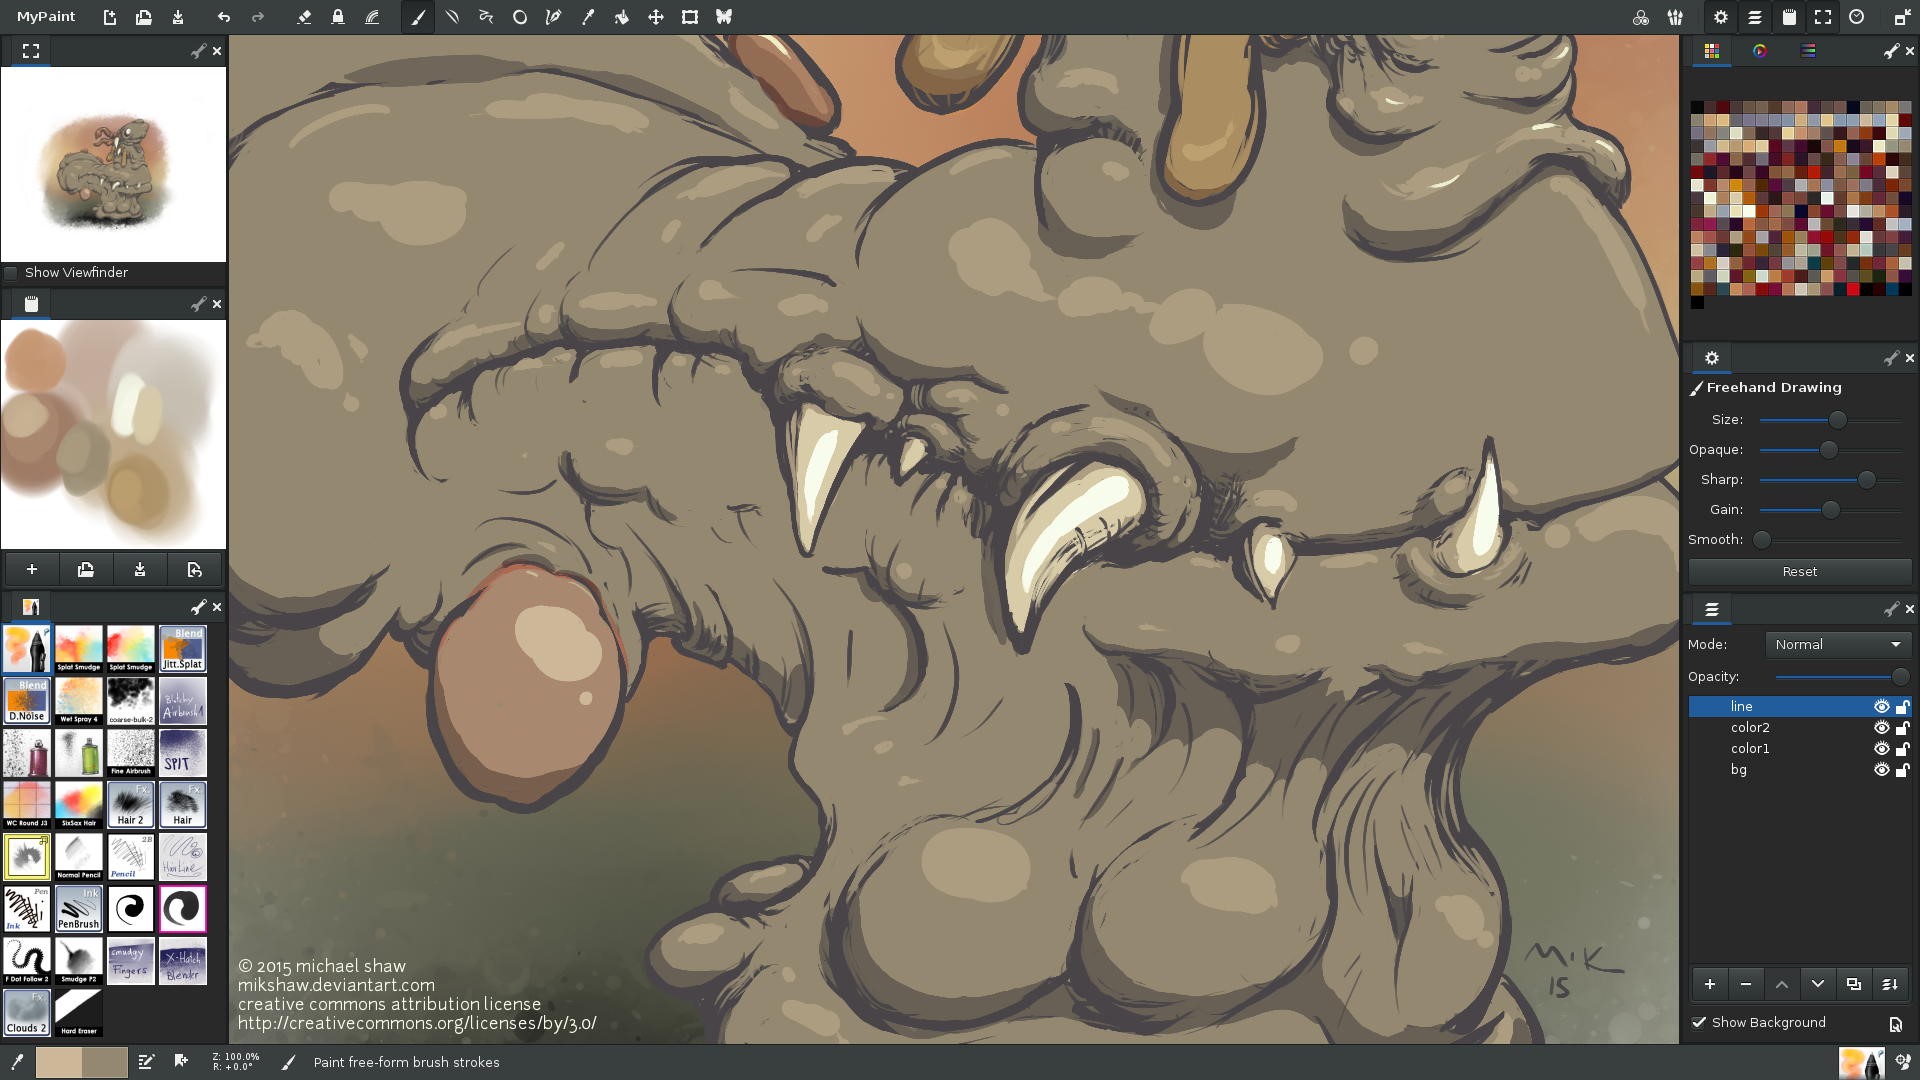Switch to the color wheel tab

pyautogui.click(x=1760, y=51)
